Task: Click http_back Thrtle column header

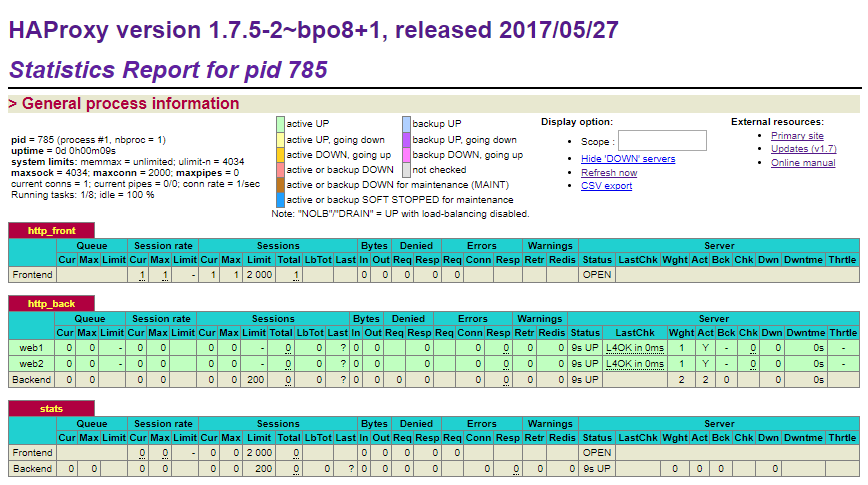Action: pos(843,333)
